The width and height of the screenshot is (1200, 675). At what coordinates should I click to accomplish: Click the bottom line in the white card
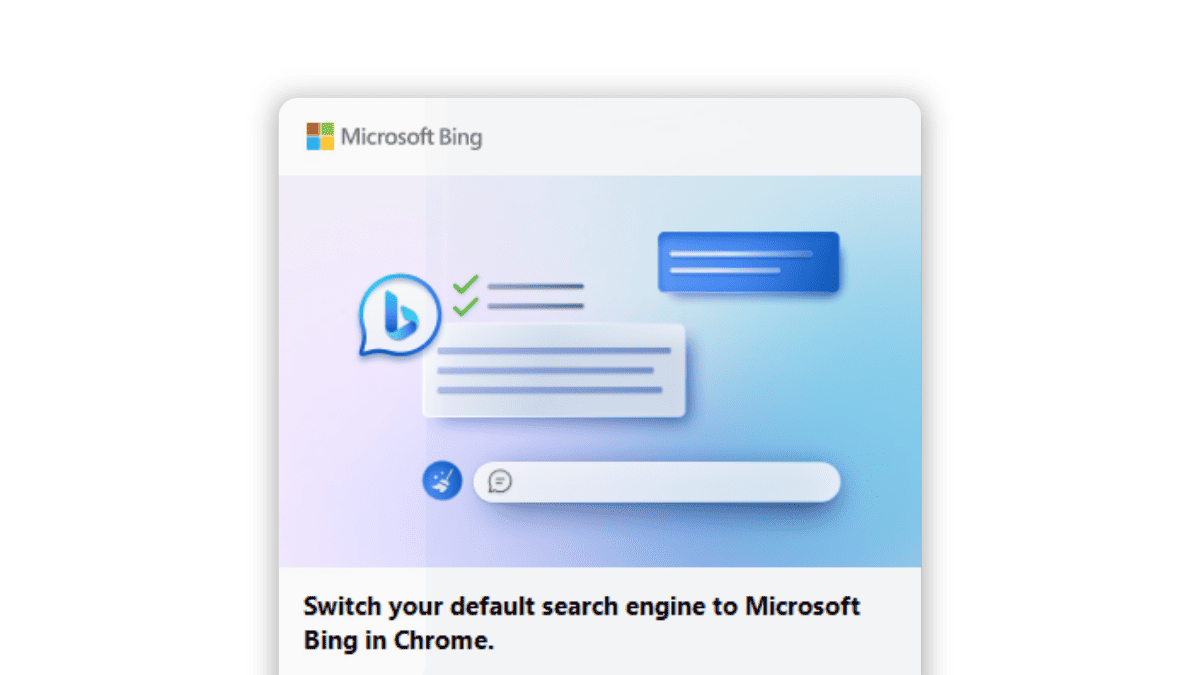[x=550, y=389]
